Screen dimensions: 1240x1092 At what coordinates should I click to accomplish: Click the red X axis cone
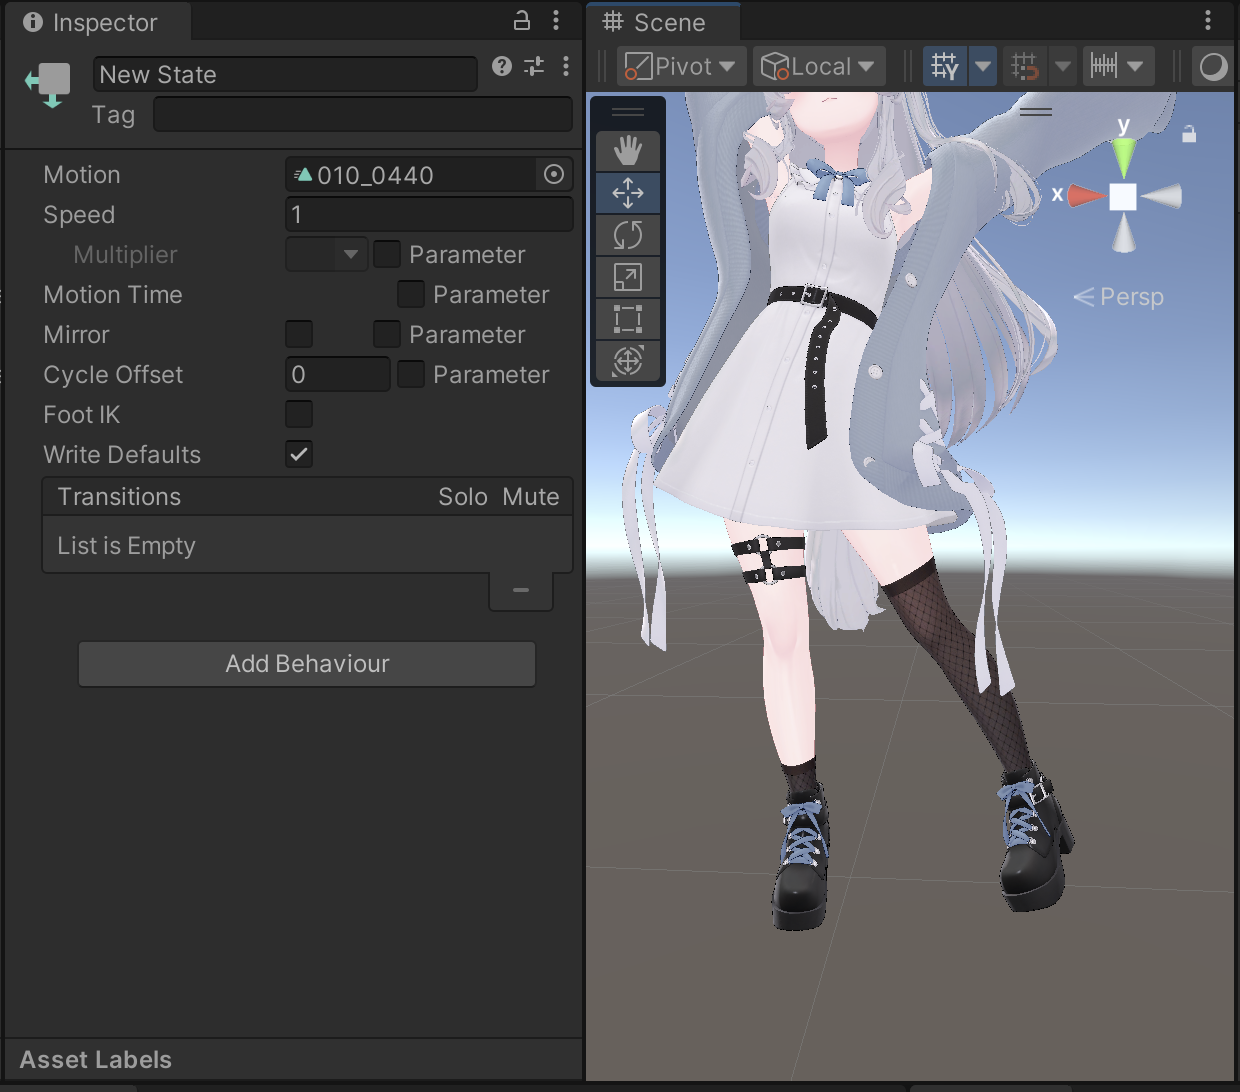pos(1087,196)
